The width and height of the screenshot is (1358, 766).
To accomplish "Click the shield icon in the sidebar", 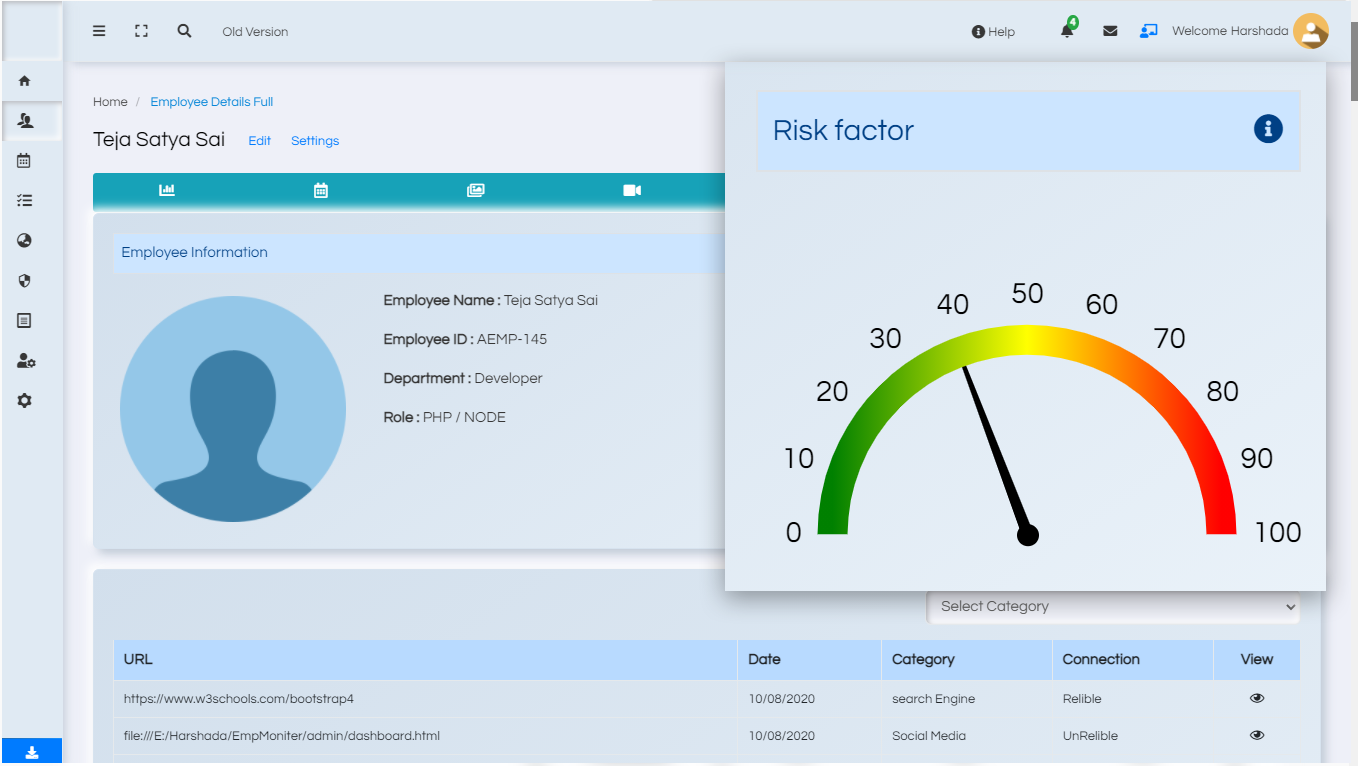I will 24,280.
